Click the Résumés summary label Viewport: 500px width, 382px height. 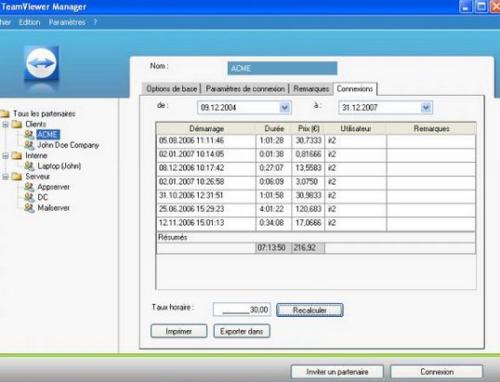click(173, 237)
